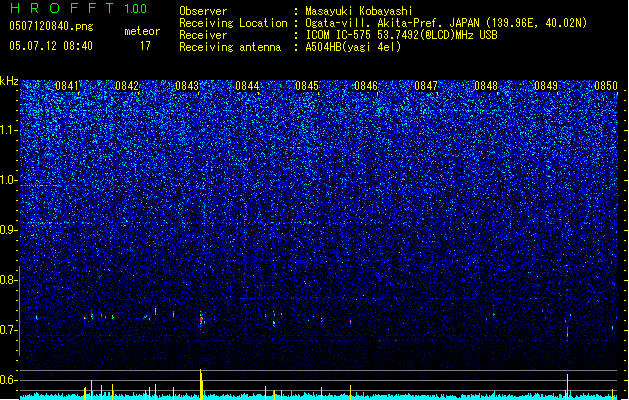
Task: Select the ICOM IC-575 receiver description
Action: tap(402, 35)
